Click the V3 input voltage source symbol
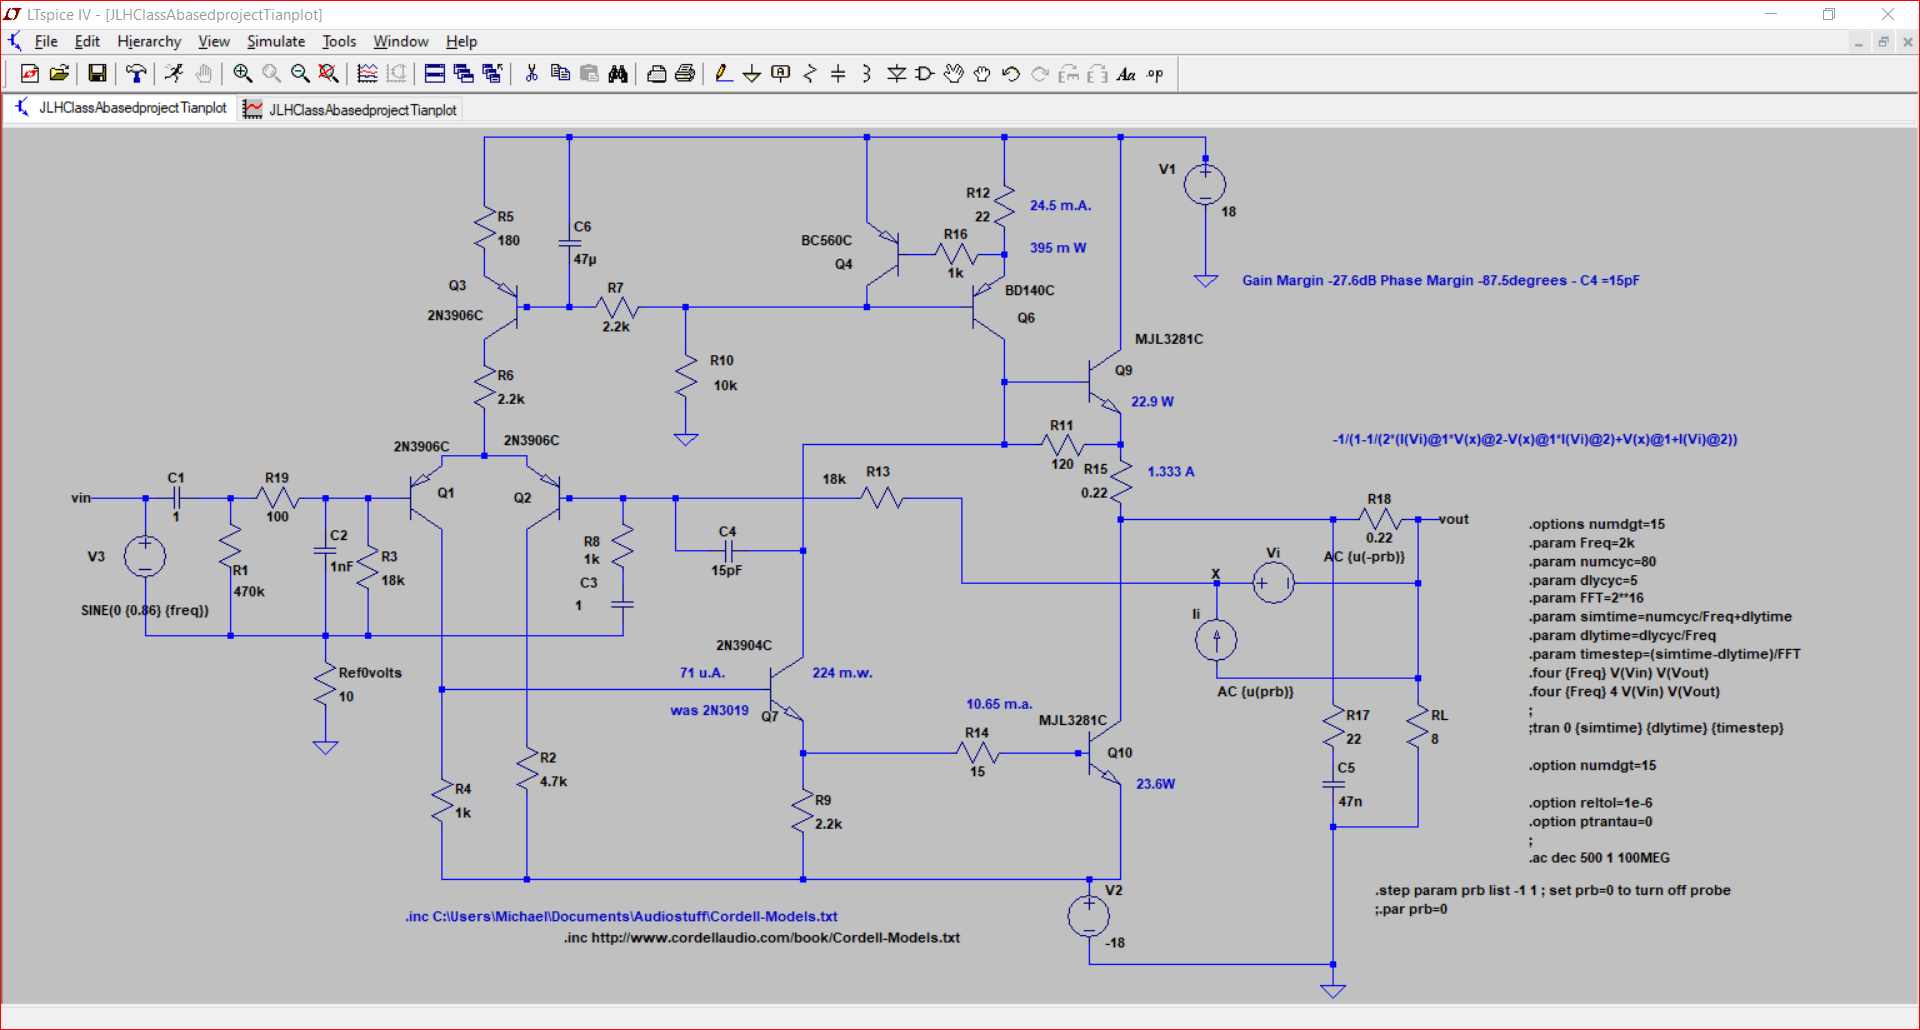 tap(145, 556)
